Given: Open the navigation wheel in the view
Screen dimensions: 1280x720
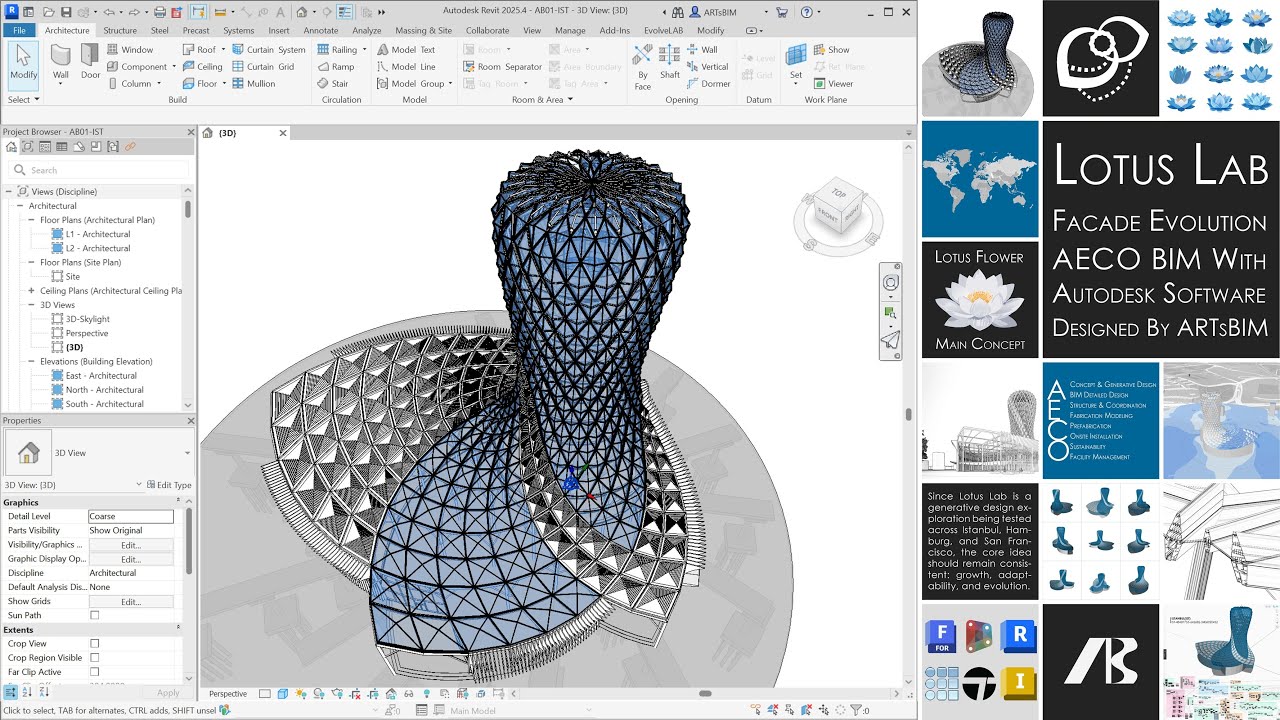Looking at the screenshot, I should click(x=890, y=283).
